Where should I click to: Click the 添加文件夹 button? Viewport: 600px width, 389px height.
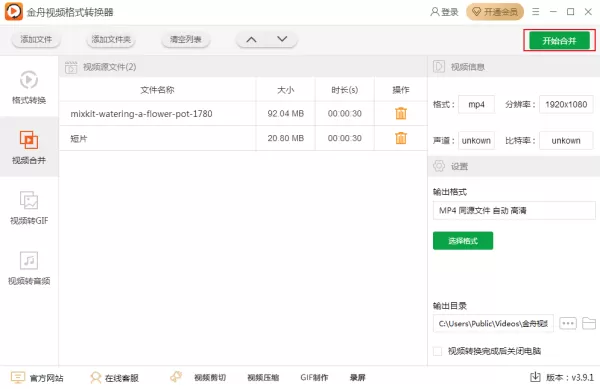coord(111,39)
